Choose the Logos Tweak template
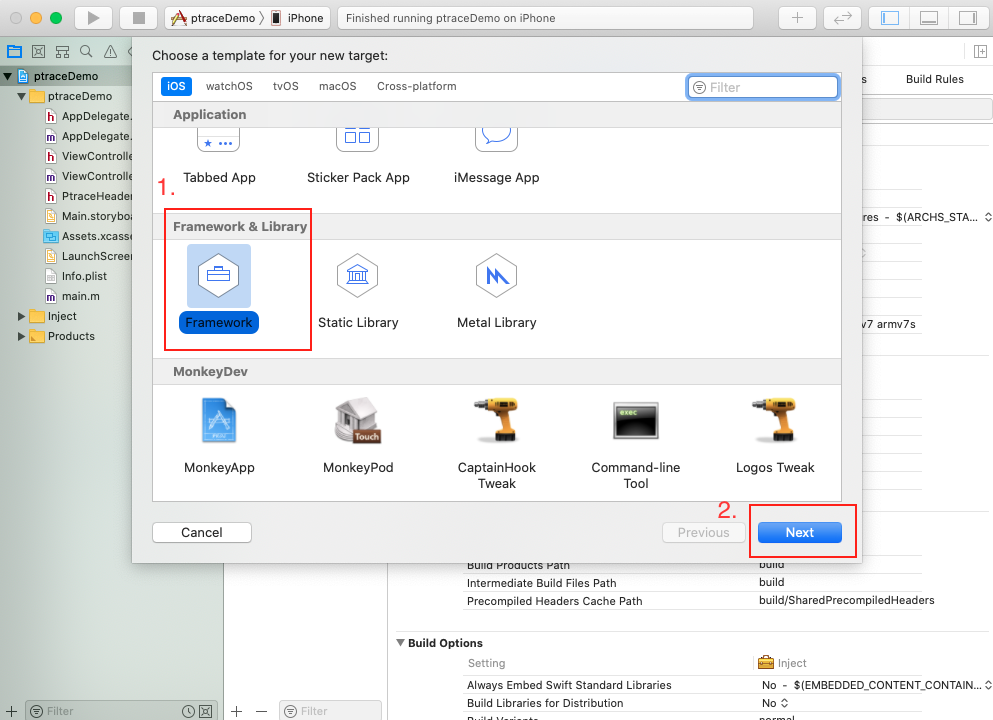Screen dimensions: 993x720 [775, 436]
